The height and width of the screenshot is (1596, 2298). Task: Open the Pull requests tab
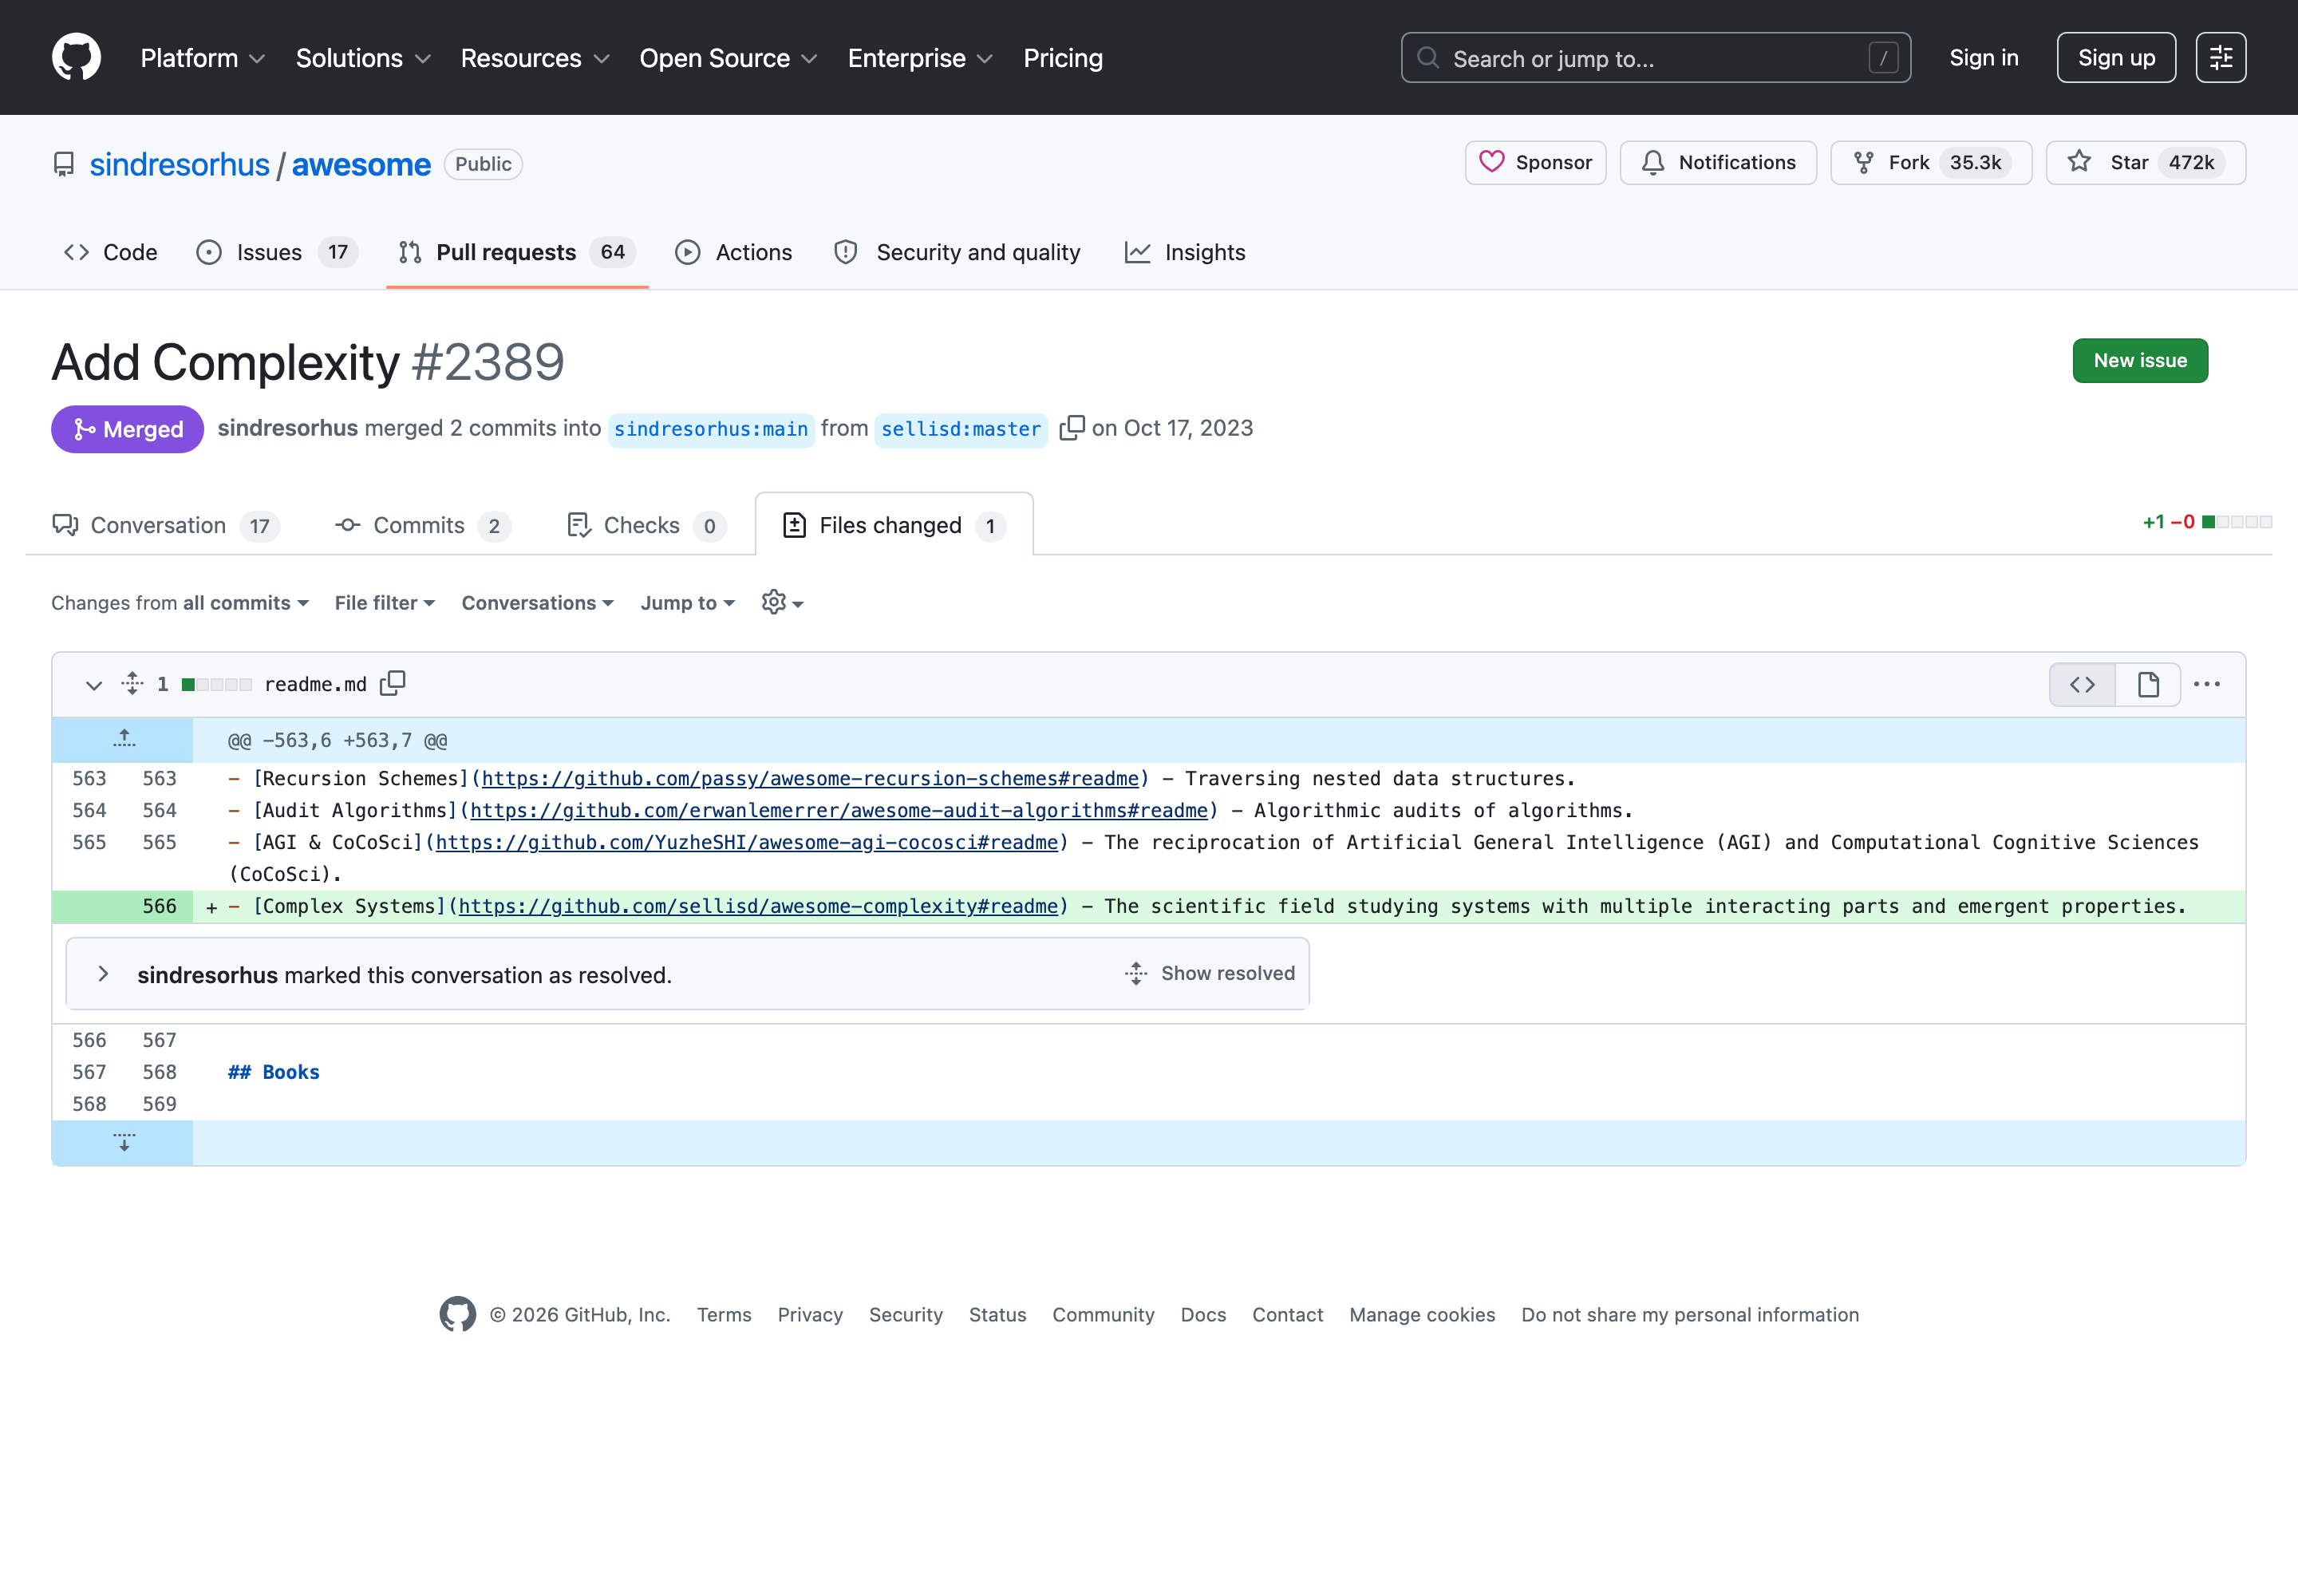(517, 252)
